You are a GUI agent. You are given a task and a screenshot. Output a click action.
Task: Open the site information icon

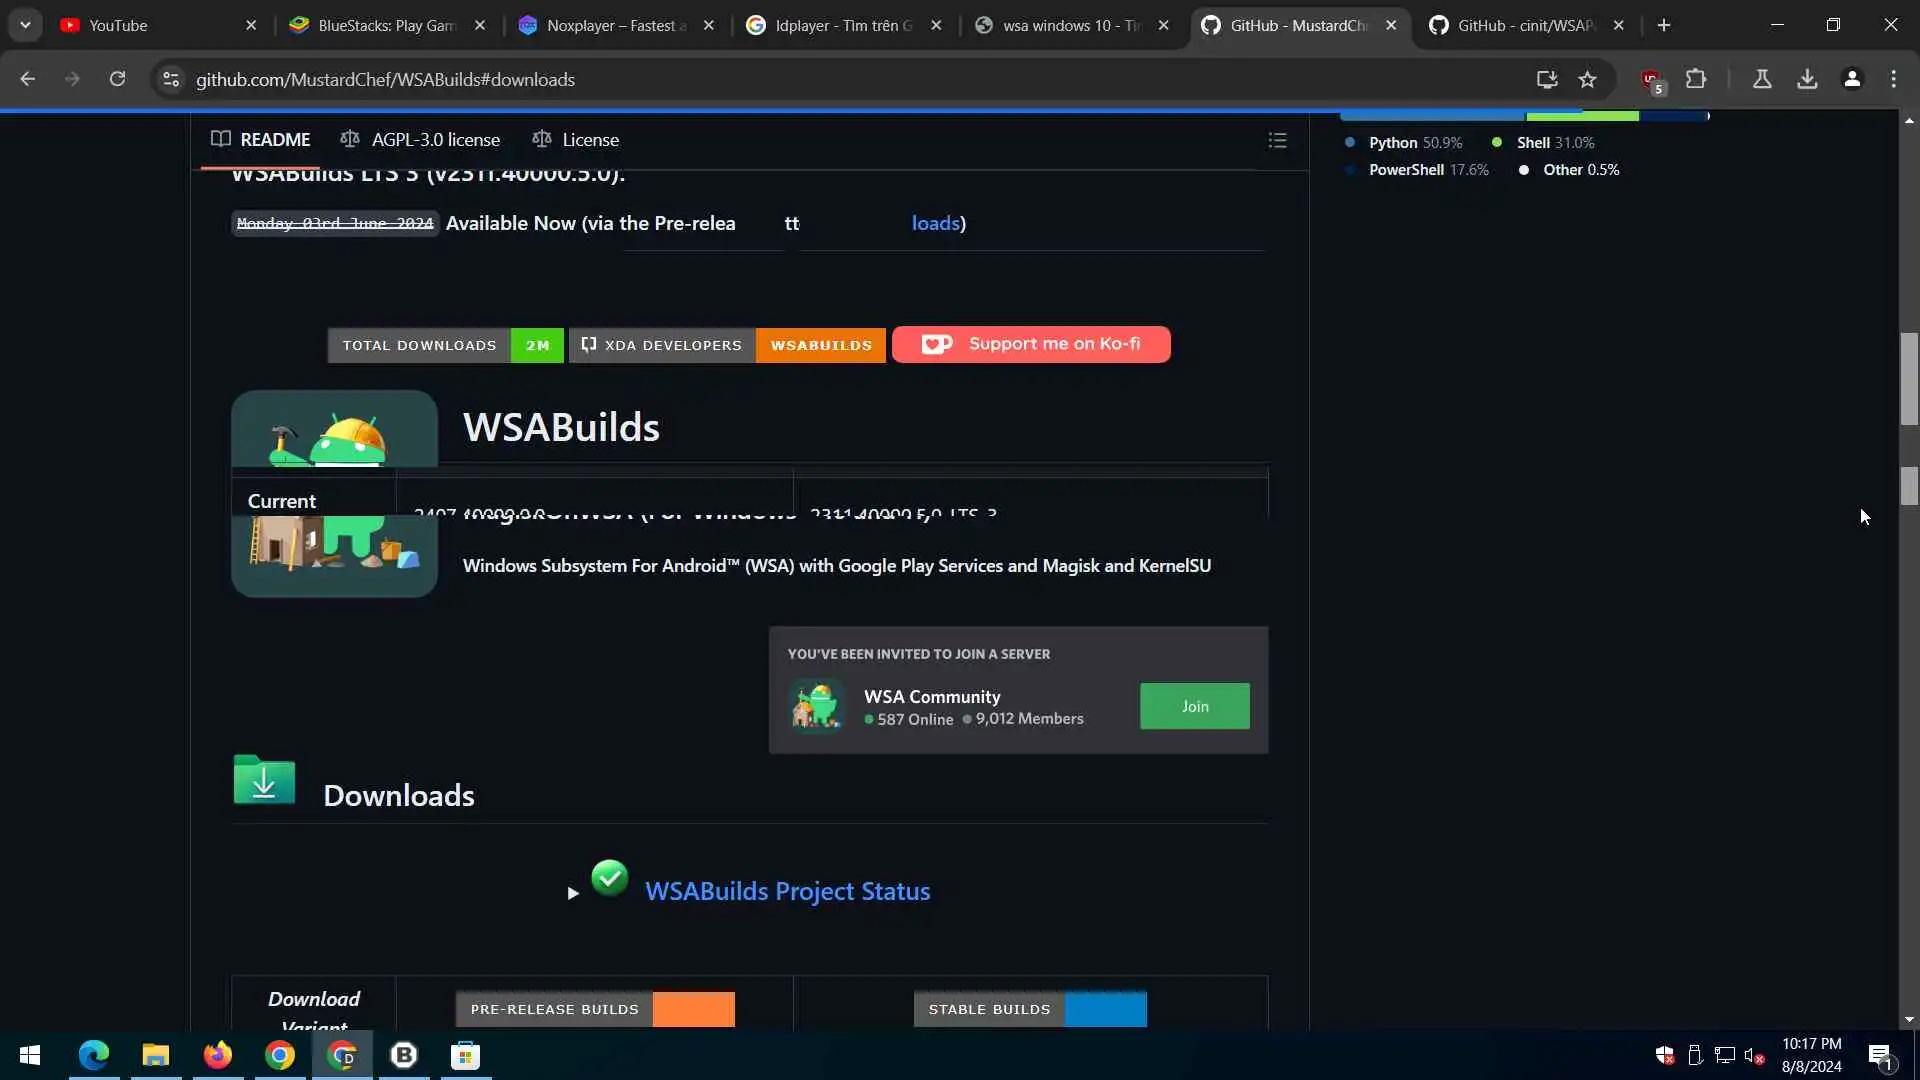171,79
